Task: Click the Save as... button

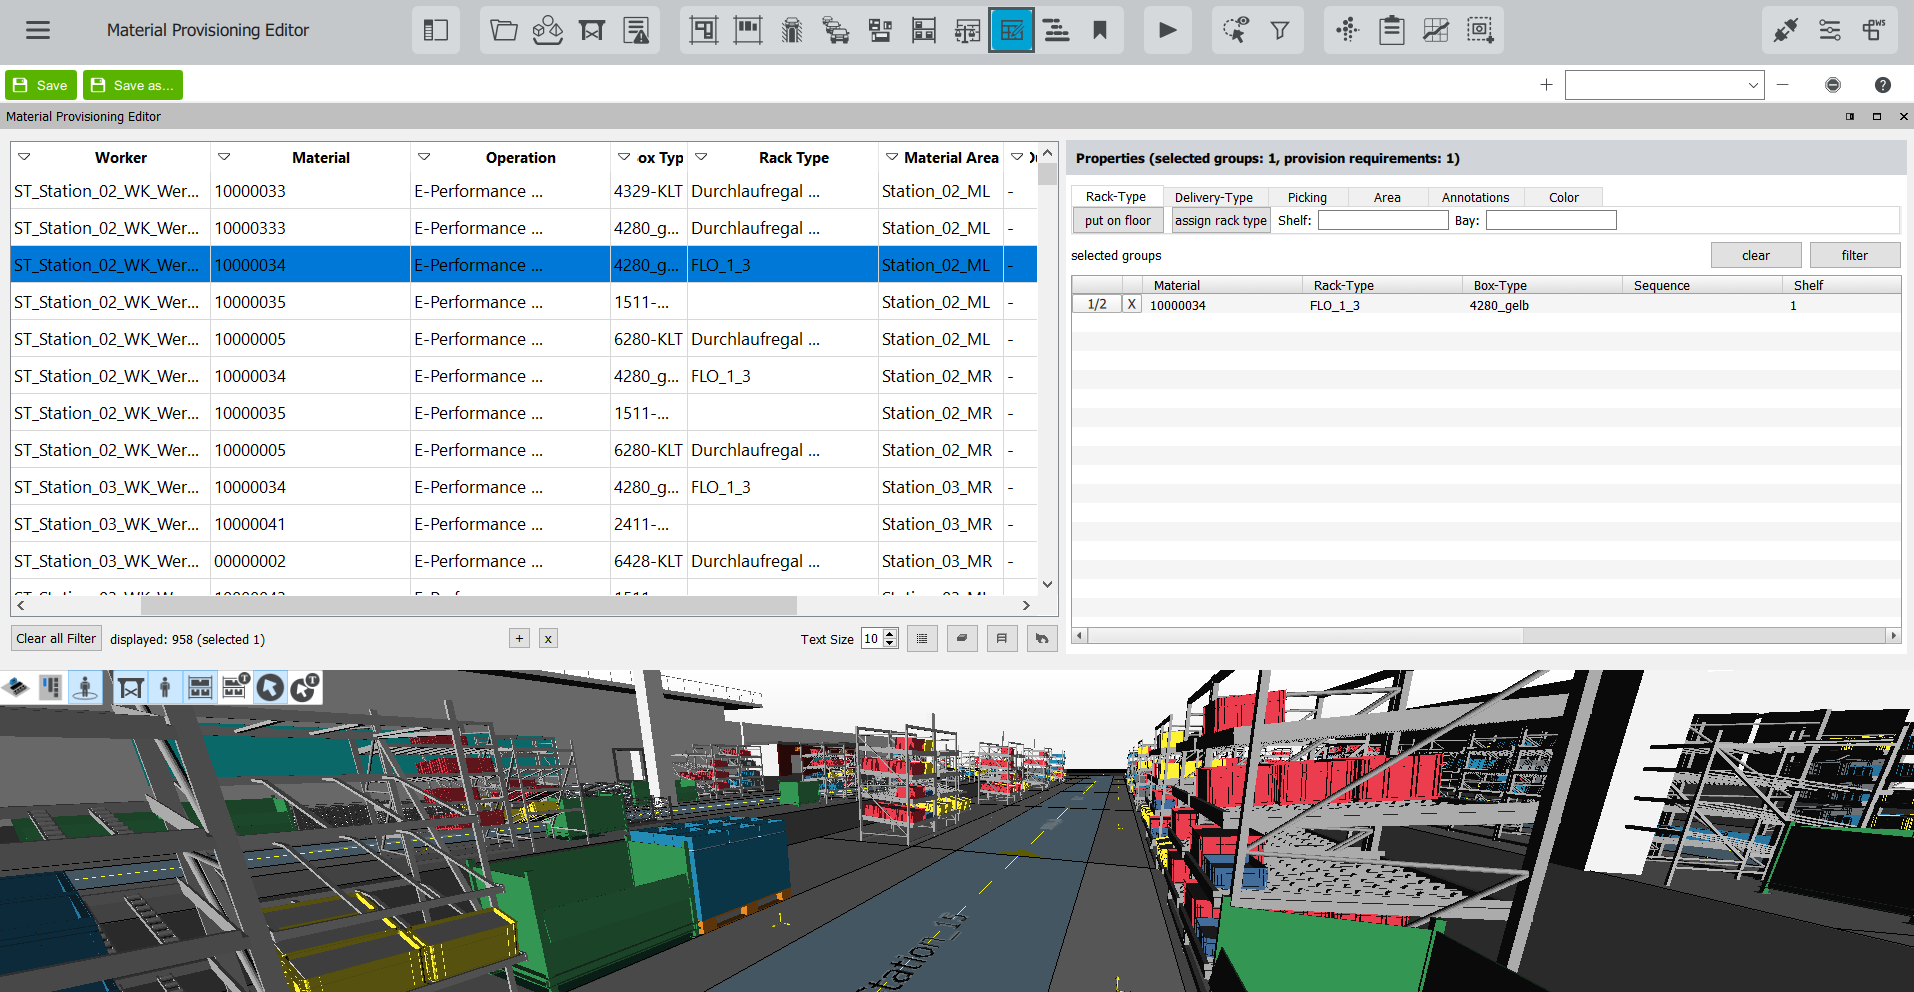Action: click(133, 85)
